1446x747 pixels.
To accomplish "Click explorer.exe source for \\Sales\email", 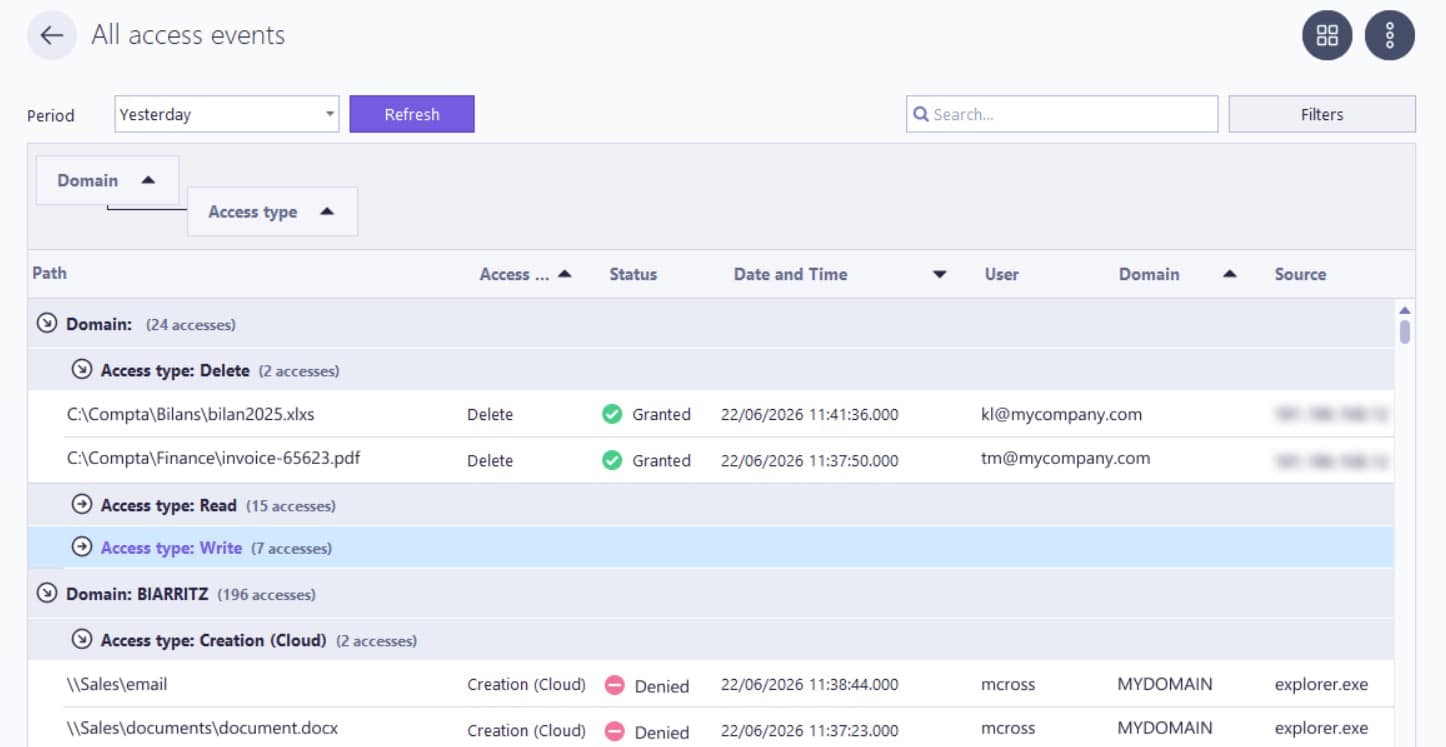I will (x=1321, y=685).
